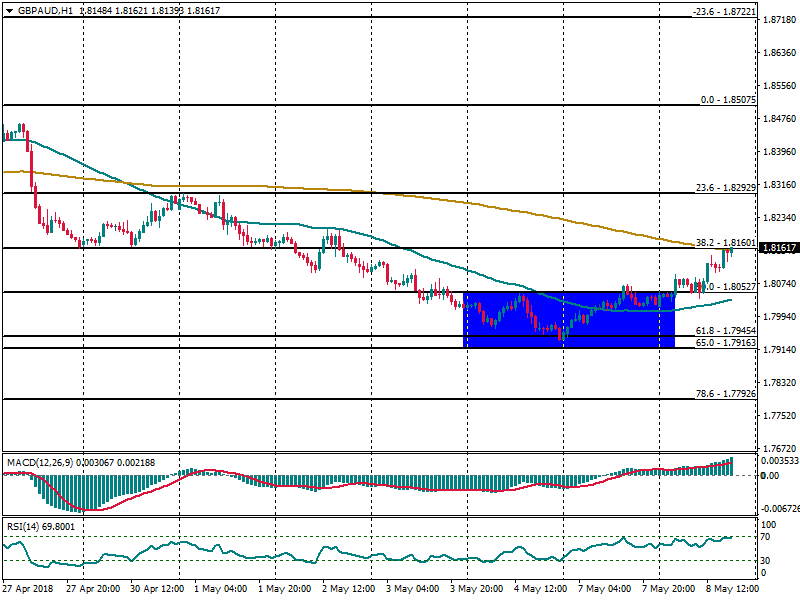Click the MACD 0.003533 scale value

coord(779,461)
